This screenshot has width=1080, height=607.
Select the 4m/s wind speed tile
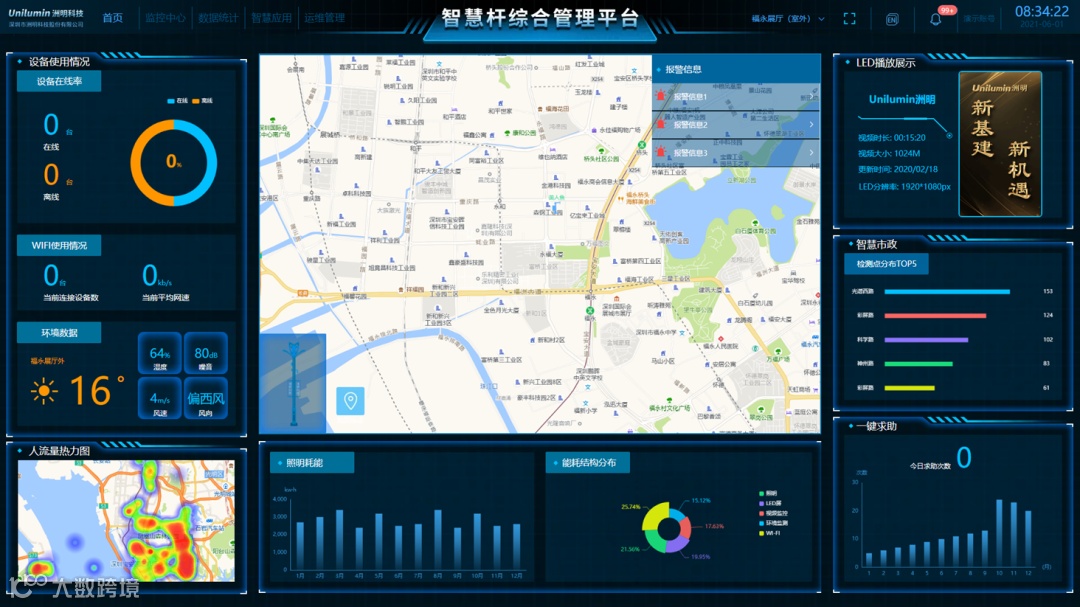coord(160,398)
